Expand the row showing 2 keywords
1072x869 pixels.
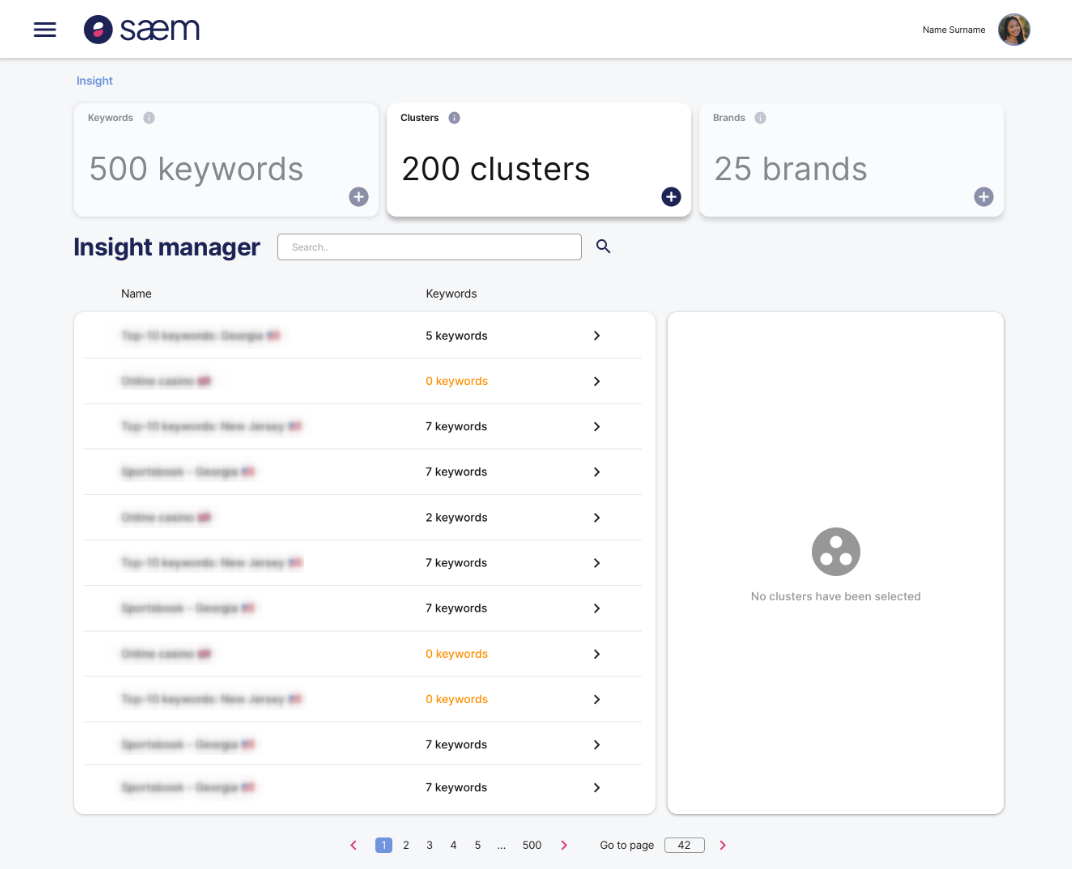596,518
